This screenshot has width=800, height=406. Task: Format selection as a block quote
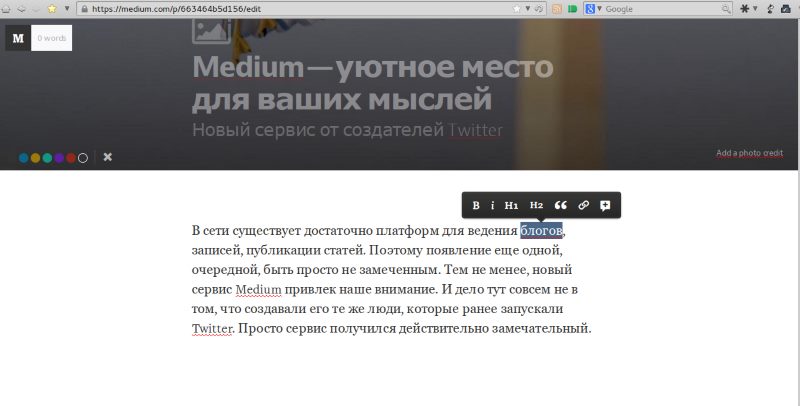(x=561, y=205)
